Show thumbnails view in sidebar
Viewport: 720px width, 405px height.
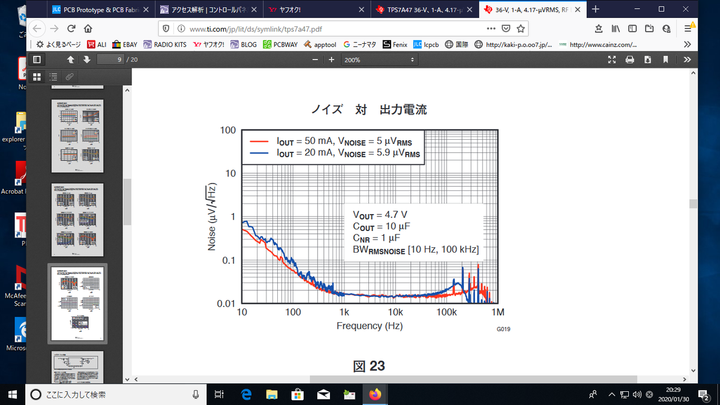tap(37, 76)
